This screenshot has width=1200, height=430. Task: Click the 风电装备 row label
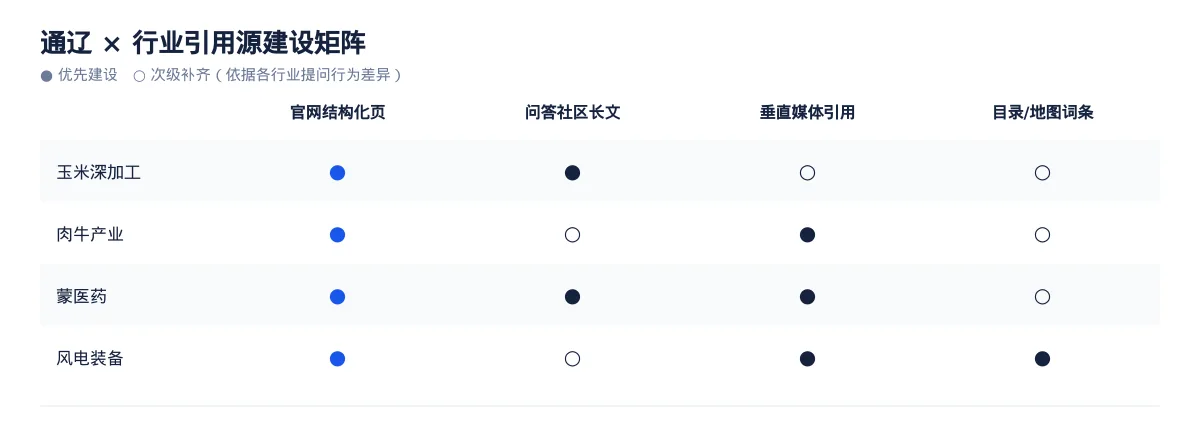(x=90, y=359)
